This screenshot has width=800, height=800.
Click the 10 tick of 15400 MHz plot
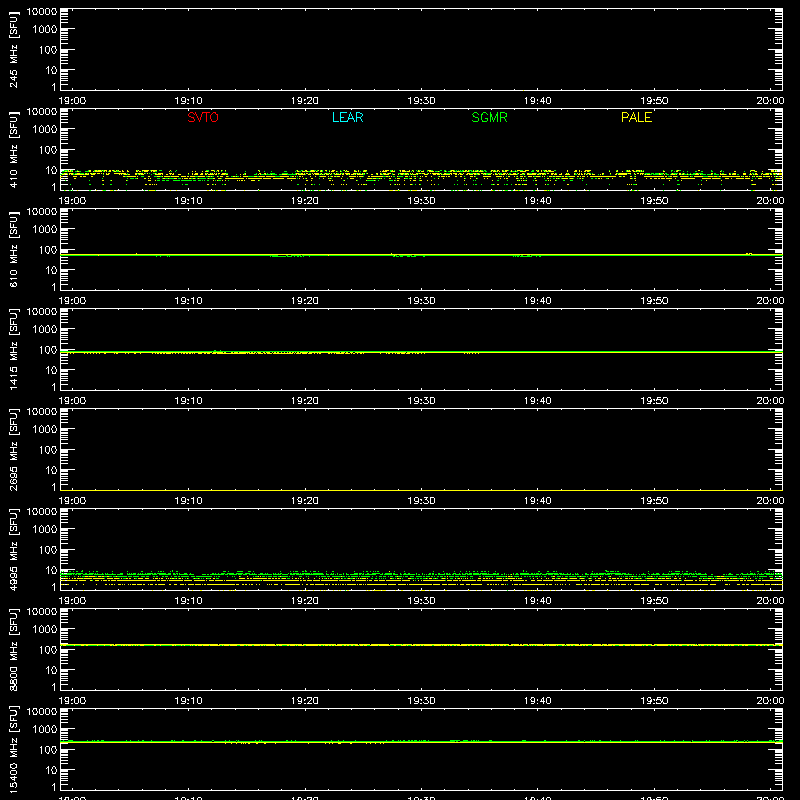pyautogui.click(x=51, y=770)
